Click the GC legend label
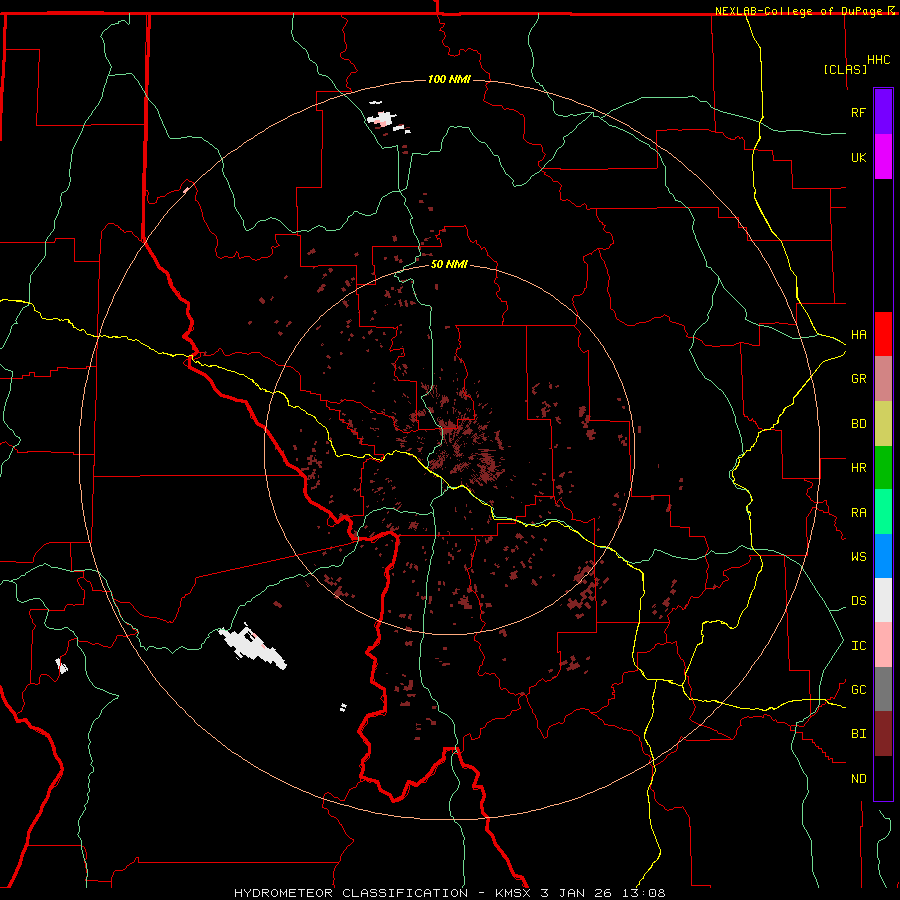The image size is (900, 900). click(858, 689)
